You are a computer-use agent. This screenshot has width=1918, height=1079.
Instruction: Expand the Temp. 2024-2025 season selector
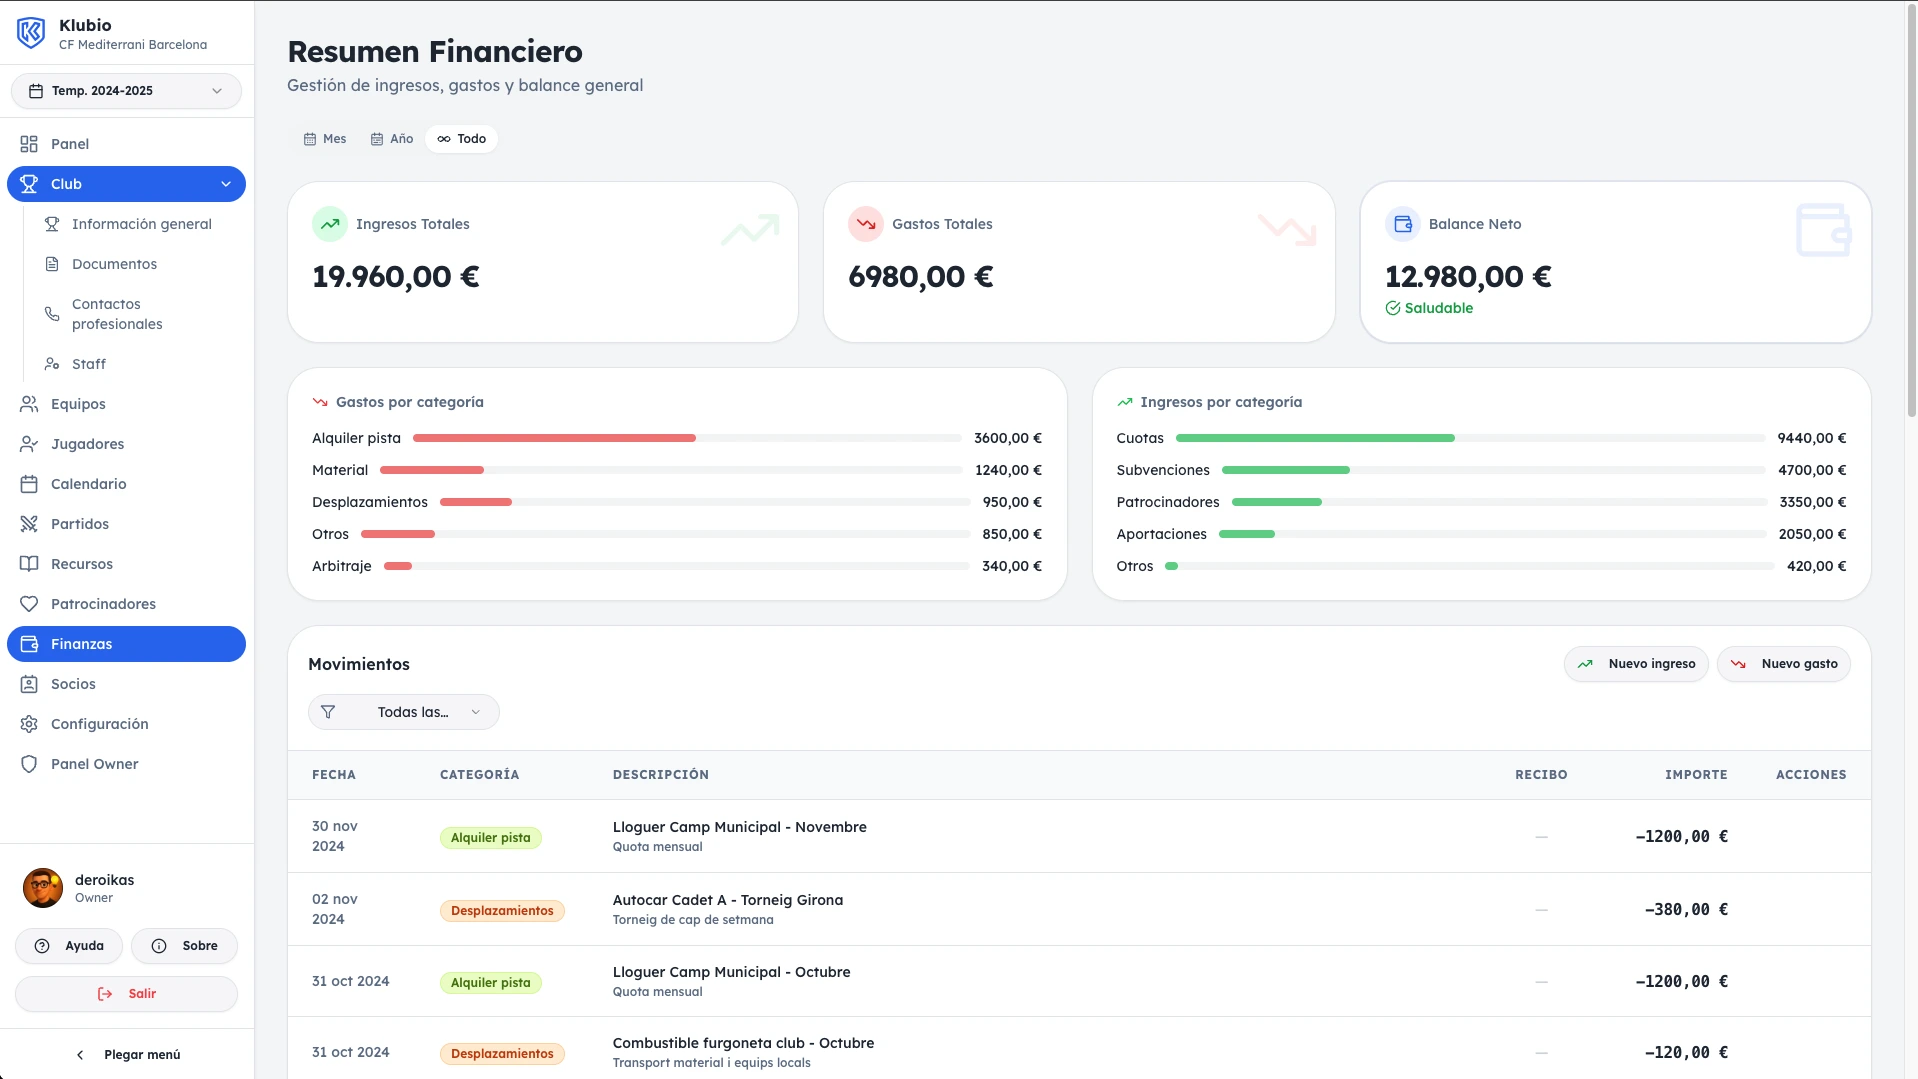(126, 91)
